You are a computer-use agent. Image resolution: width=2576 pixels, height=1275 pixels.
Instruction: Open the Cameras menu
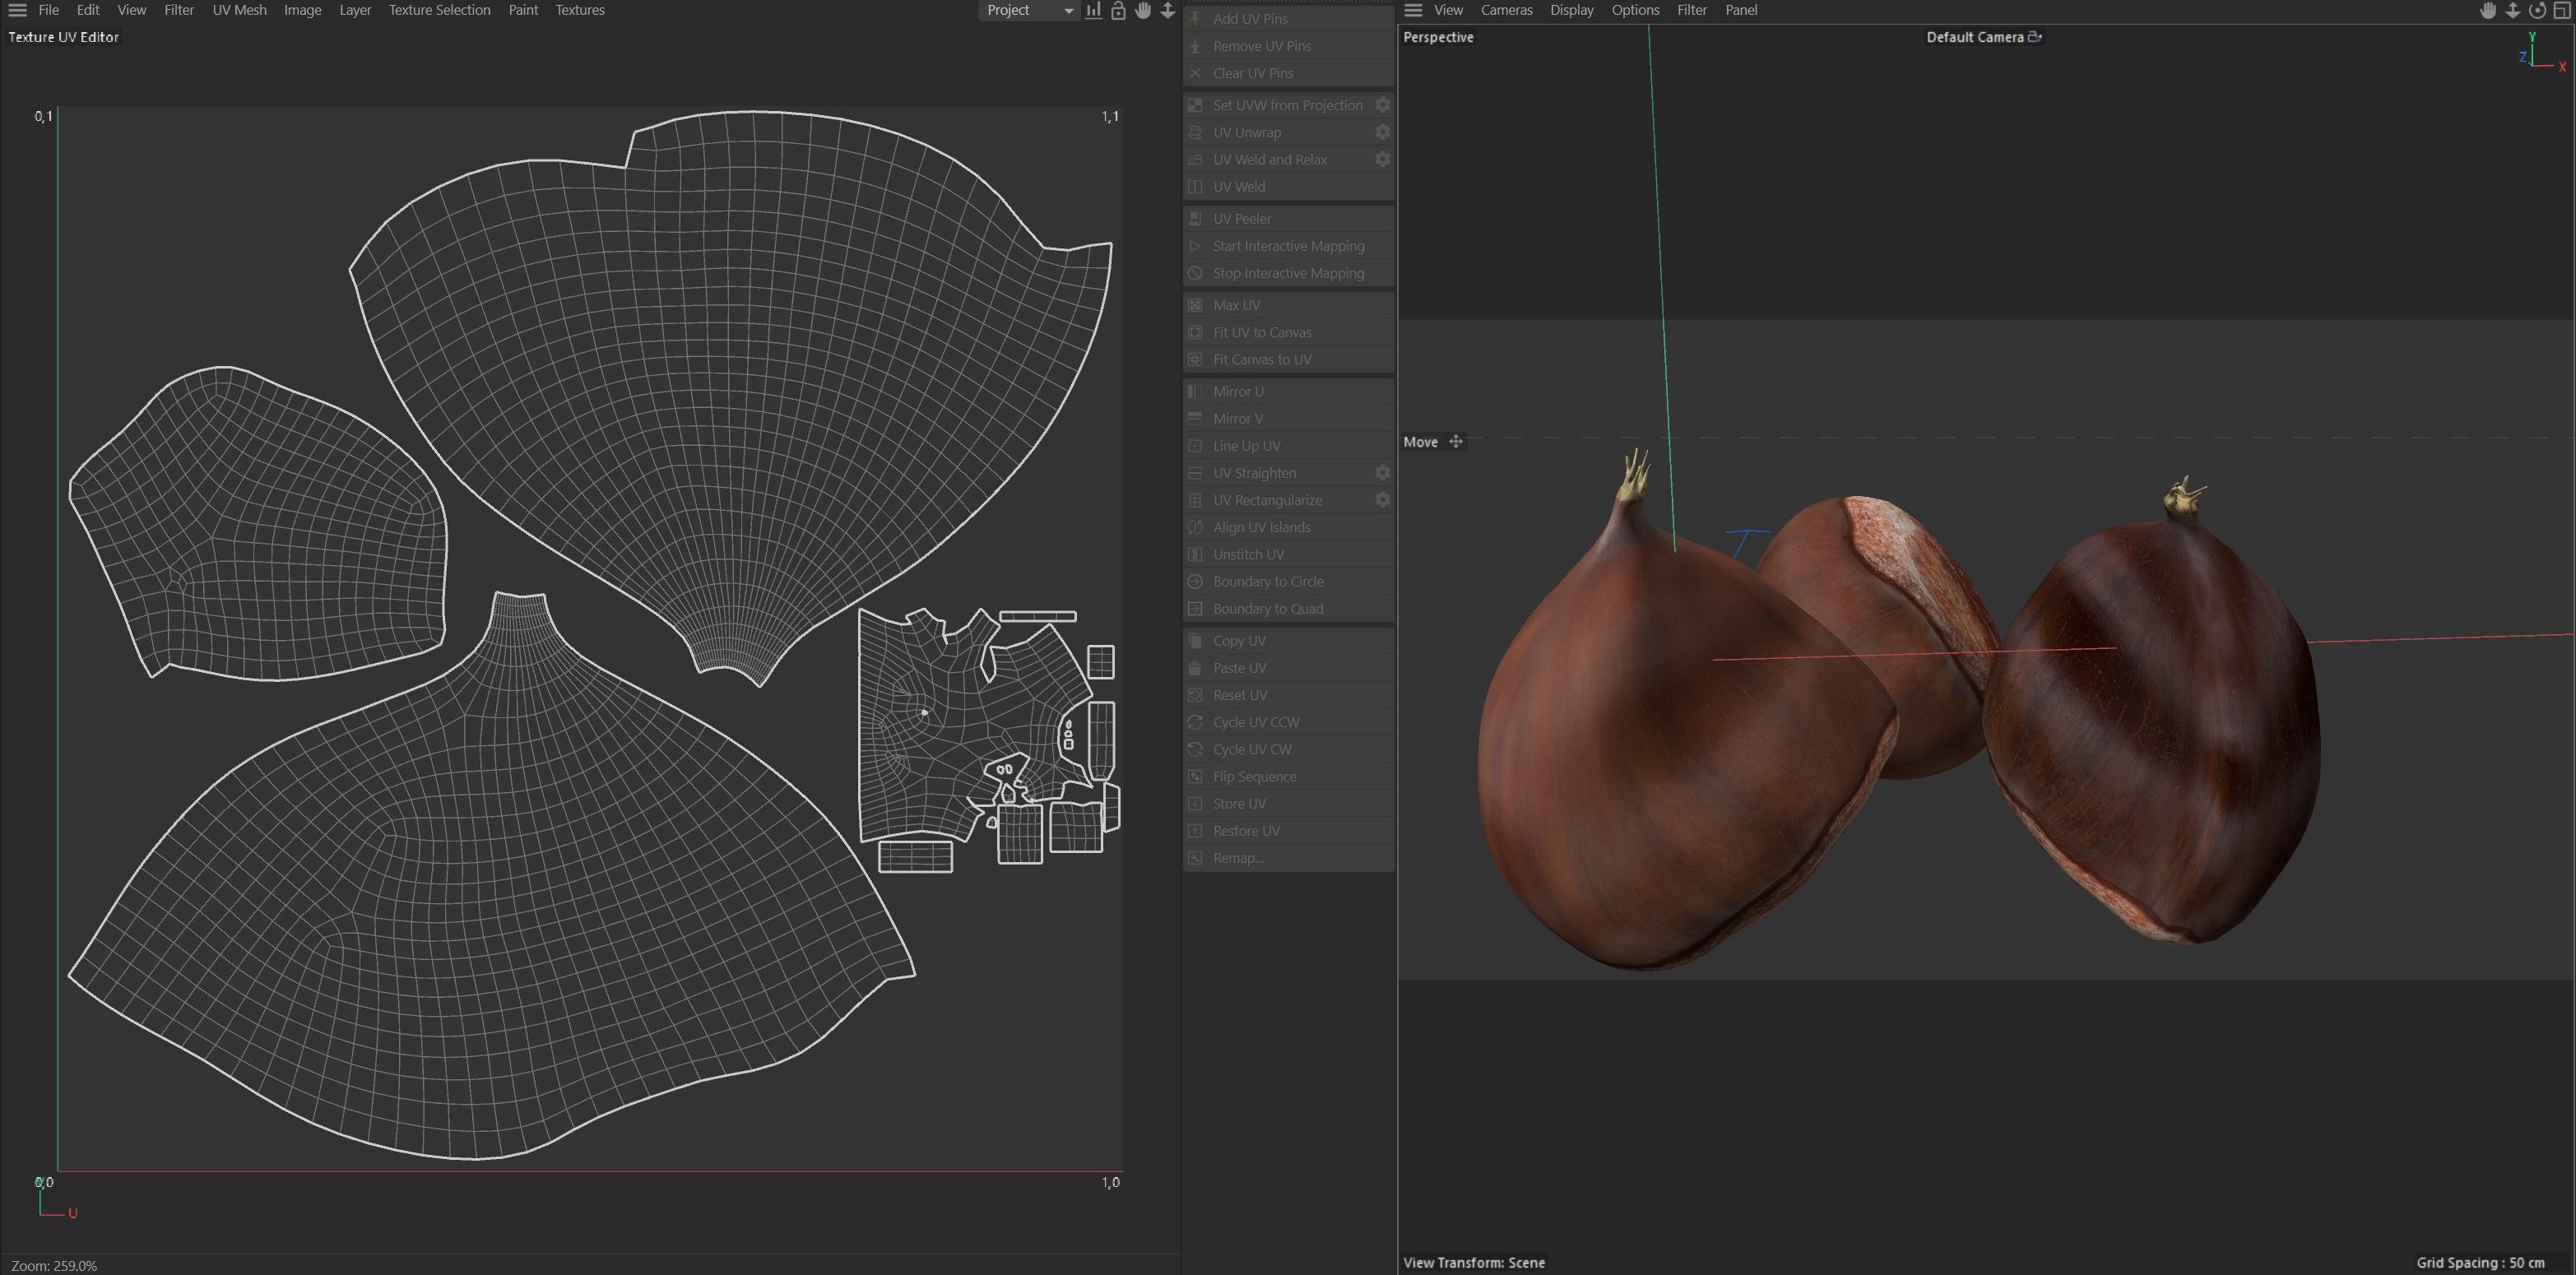coord(1506,10)
